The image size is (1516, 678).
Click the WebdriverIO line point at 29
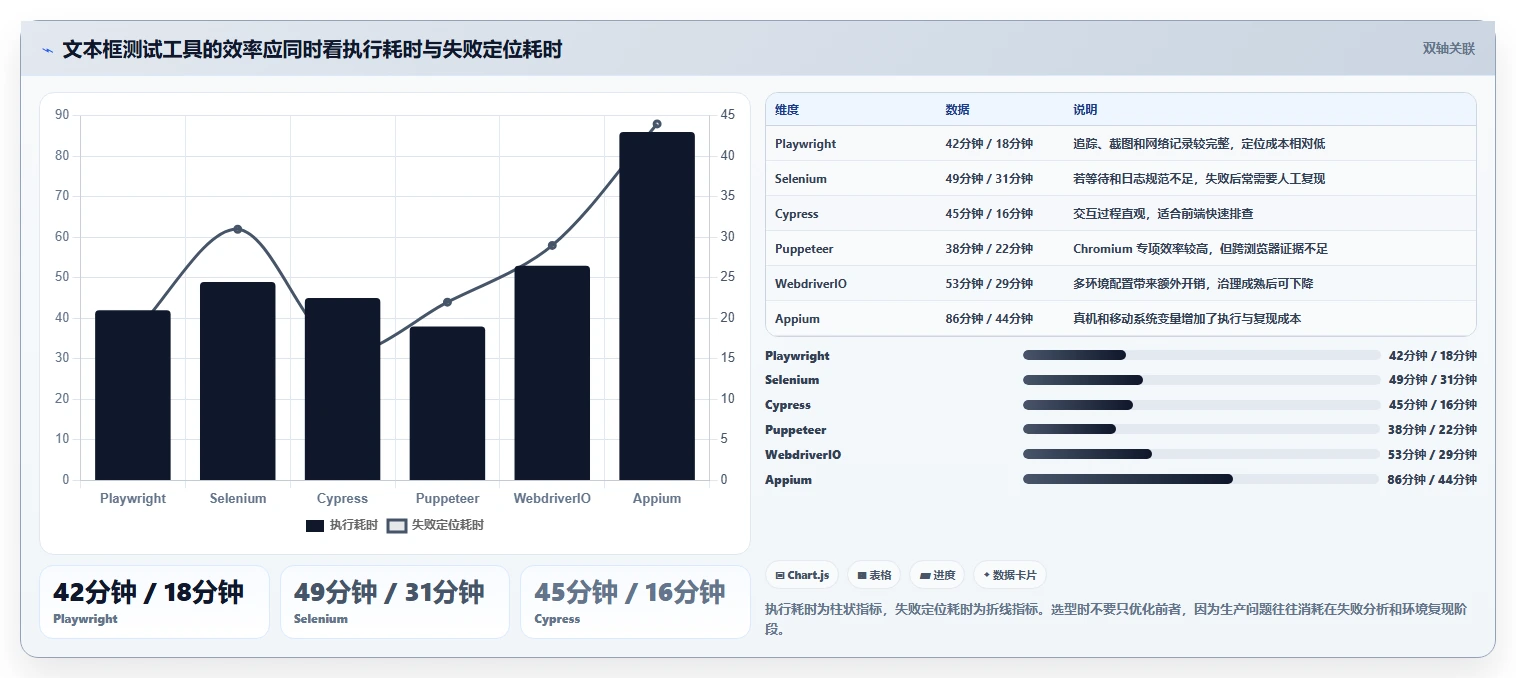[552, 245]
